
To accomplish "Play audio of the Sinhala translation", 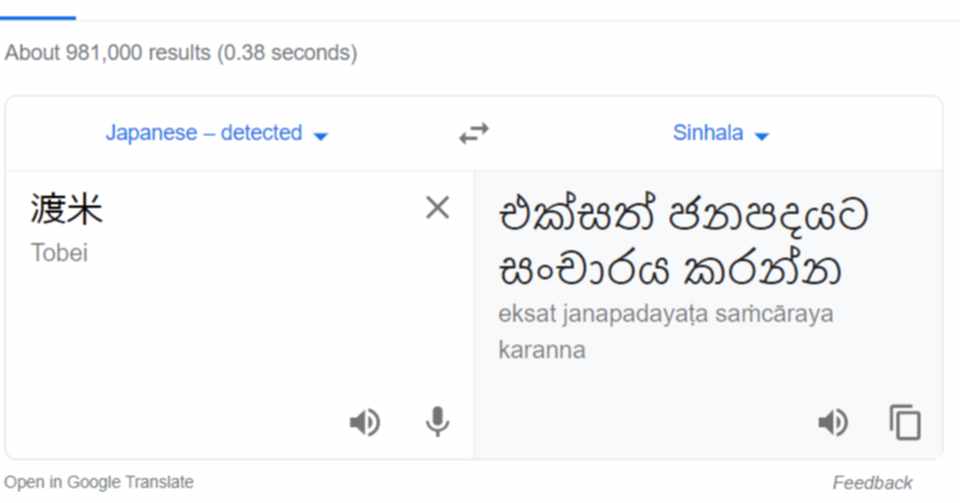I will pos(832,423).
